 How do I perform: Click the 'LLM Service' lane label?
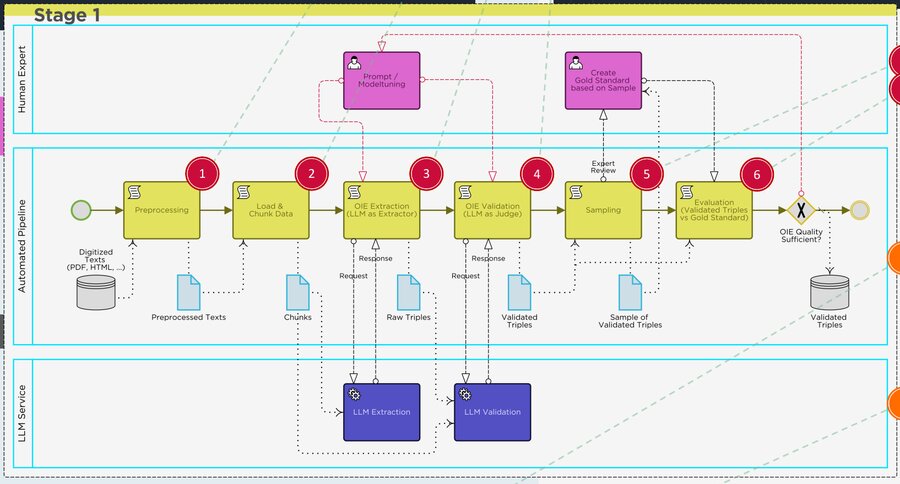coord(22,413)
